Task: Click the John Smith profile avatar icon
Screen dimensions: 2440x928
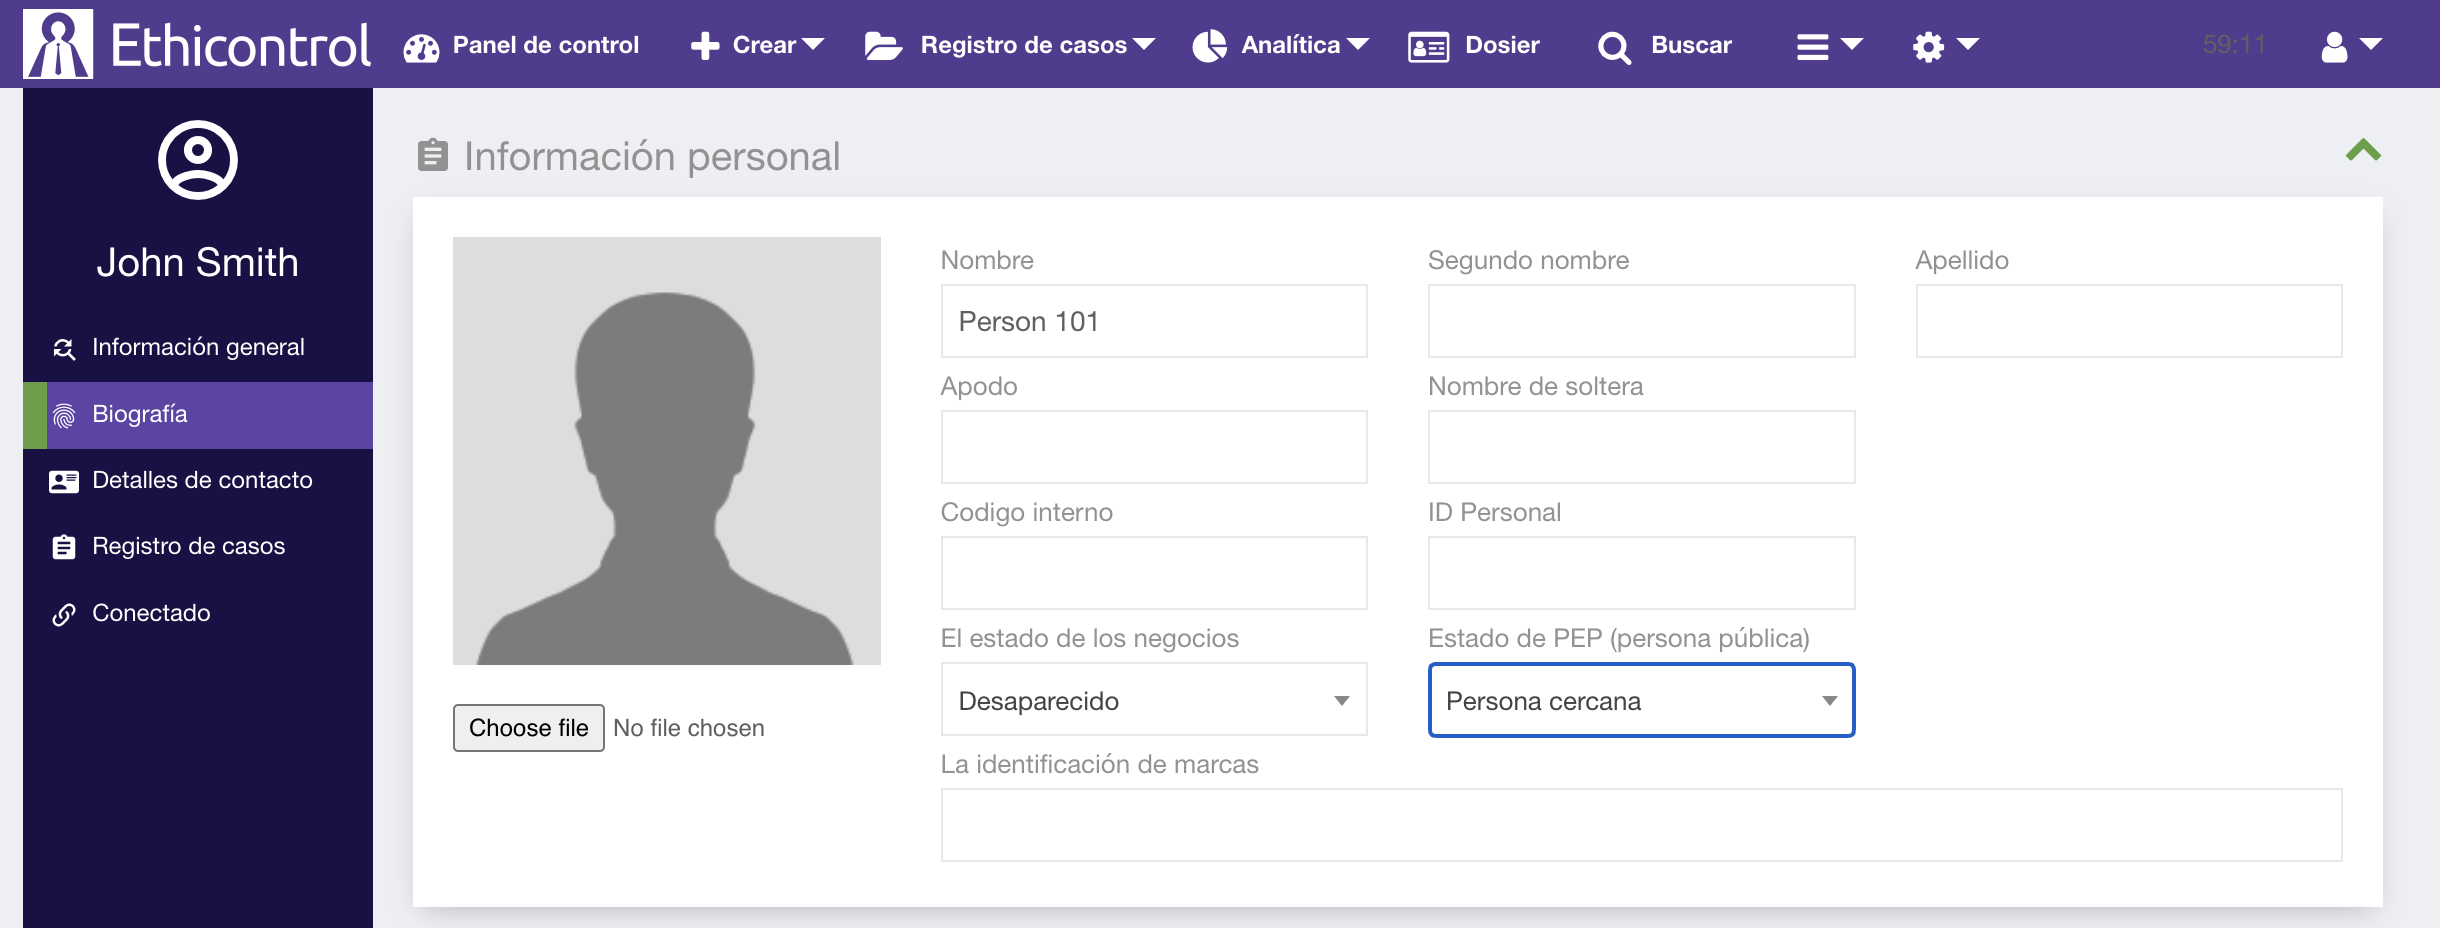Action: tap(198, 160)
